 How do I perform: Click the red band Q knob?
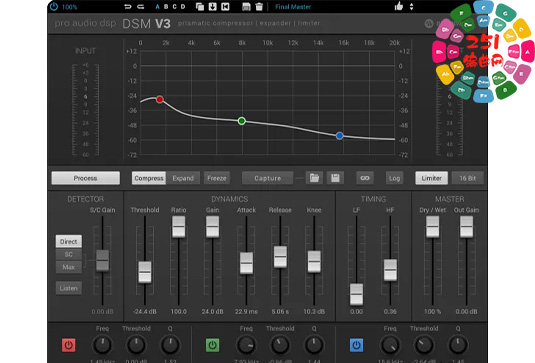[x=170, y=345]
